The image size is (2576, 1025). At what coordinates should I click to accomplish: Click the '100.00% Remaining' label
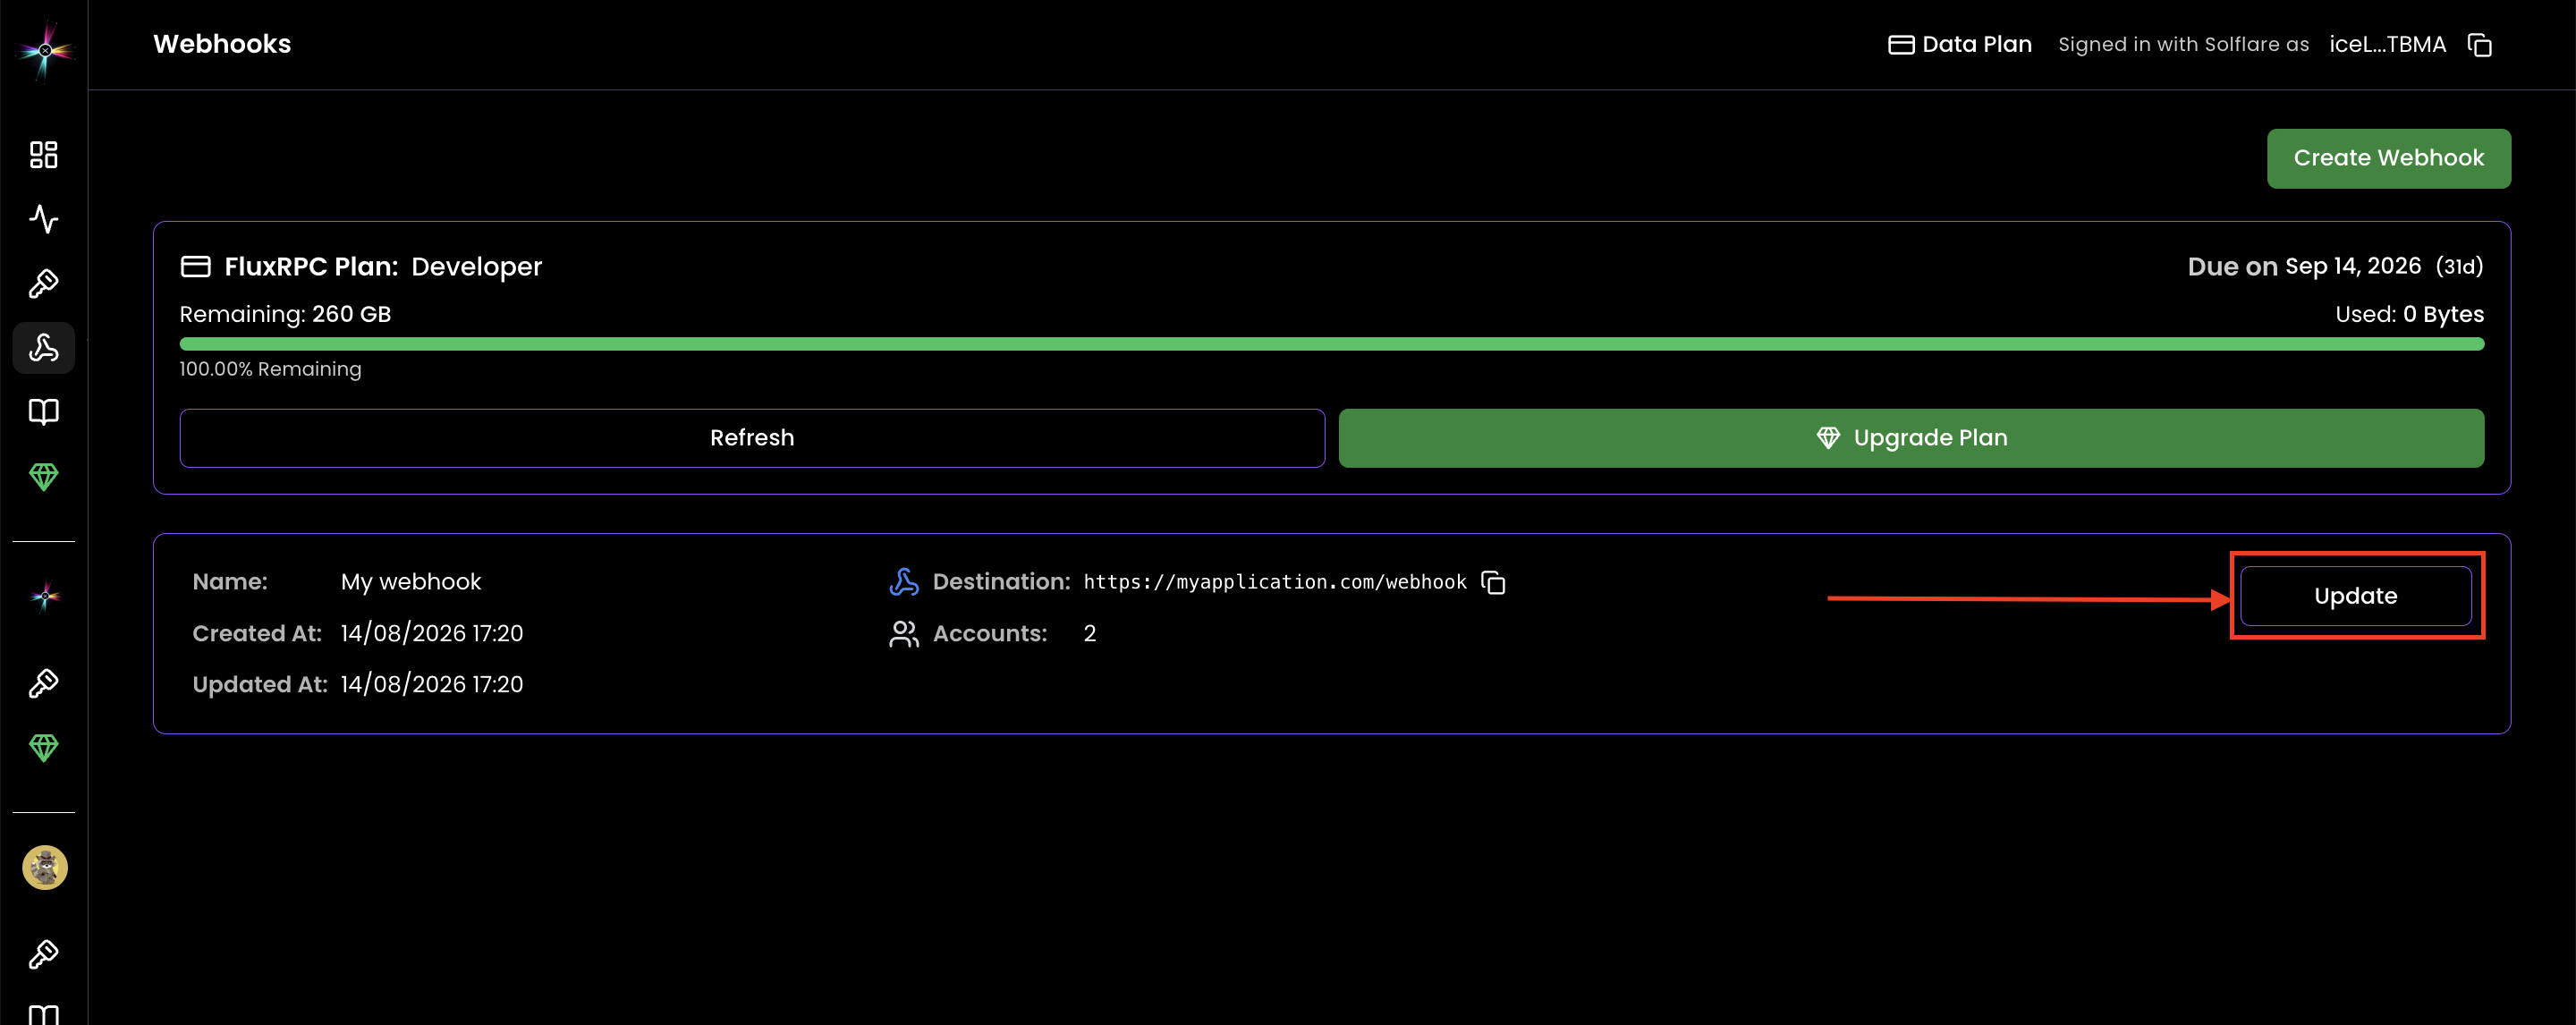[270, 369]
